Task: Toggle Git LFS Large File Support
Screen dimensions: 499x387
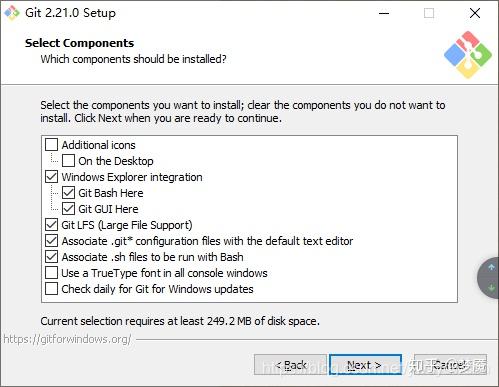Action: click(51, 225)
